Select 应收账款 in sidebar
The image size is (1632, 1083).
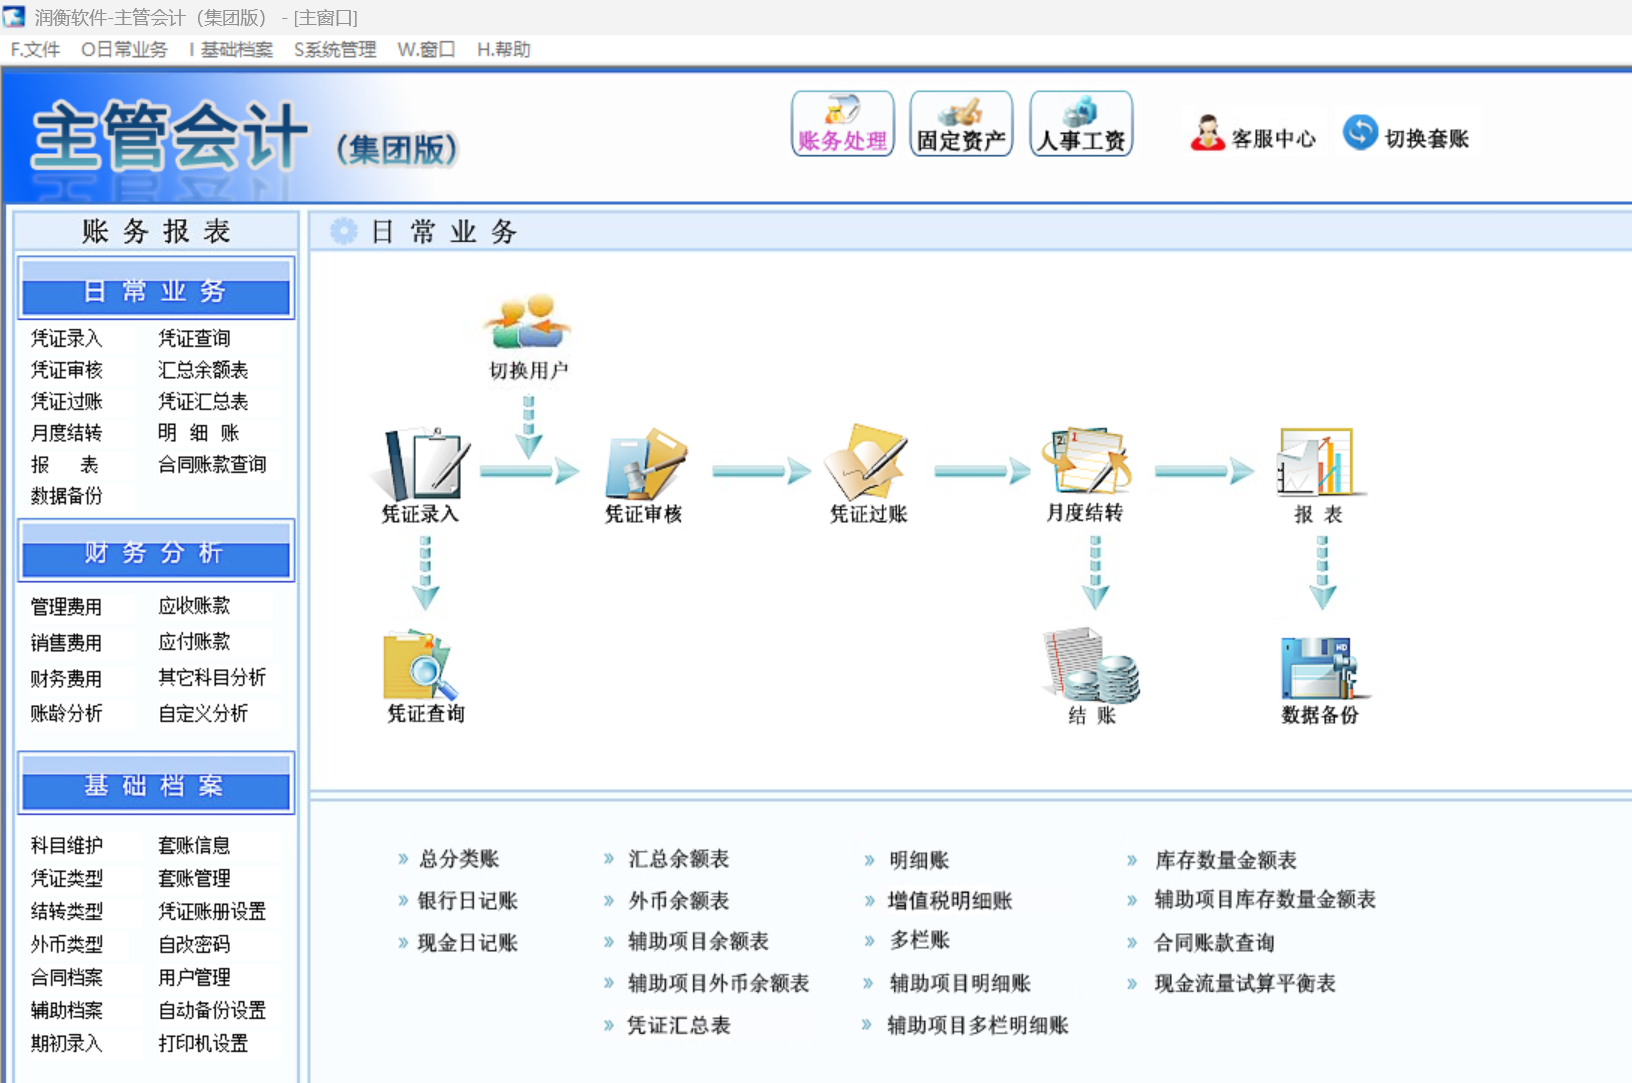coord(194,605)
